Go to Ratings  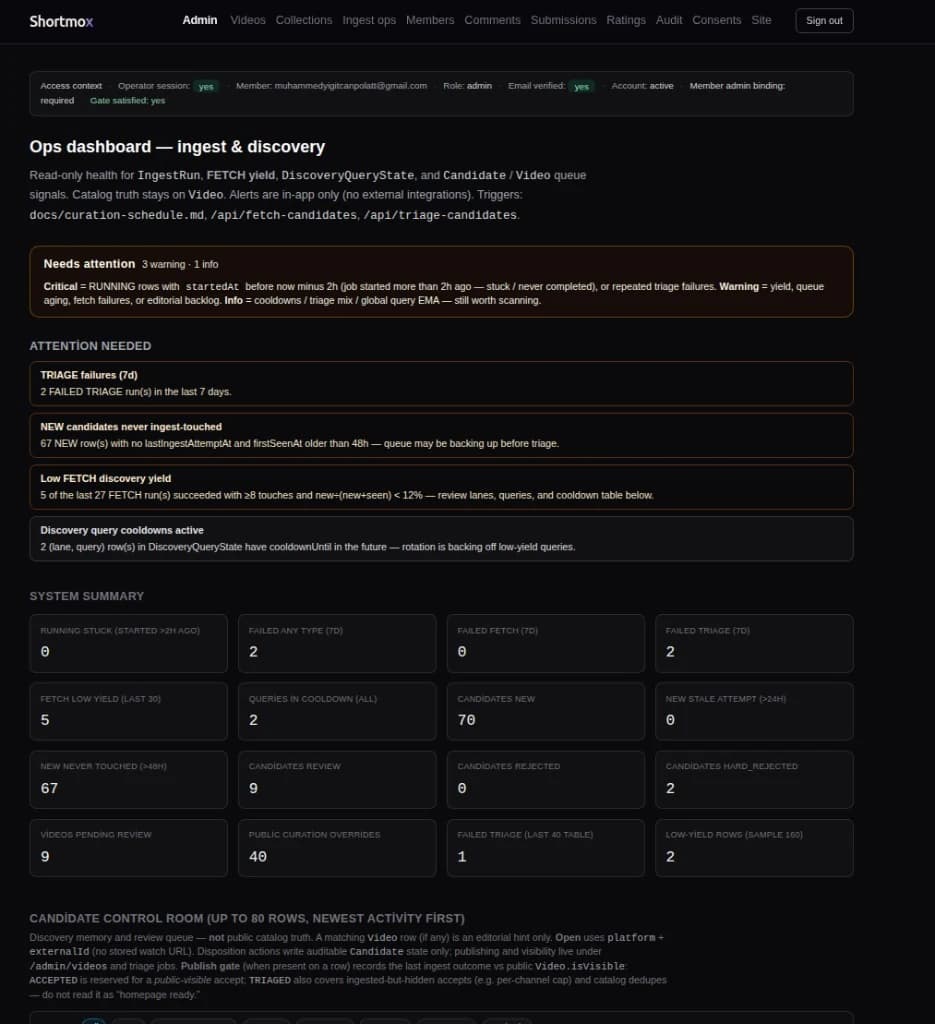626,20
